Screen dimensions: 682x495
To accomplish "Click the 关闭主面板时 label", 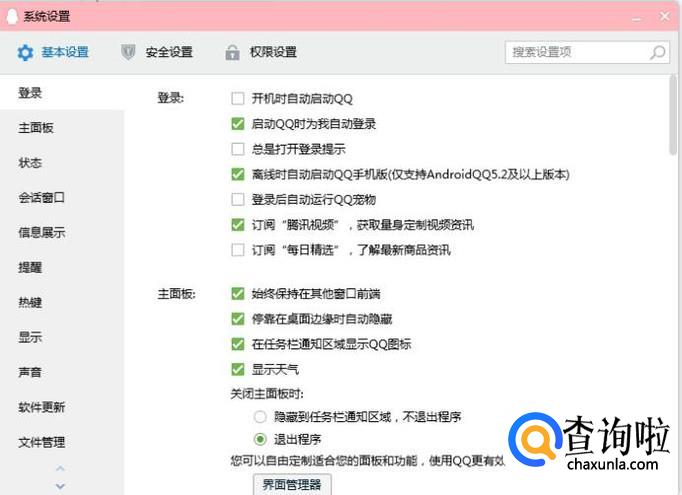I will click(267, 394).
